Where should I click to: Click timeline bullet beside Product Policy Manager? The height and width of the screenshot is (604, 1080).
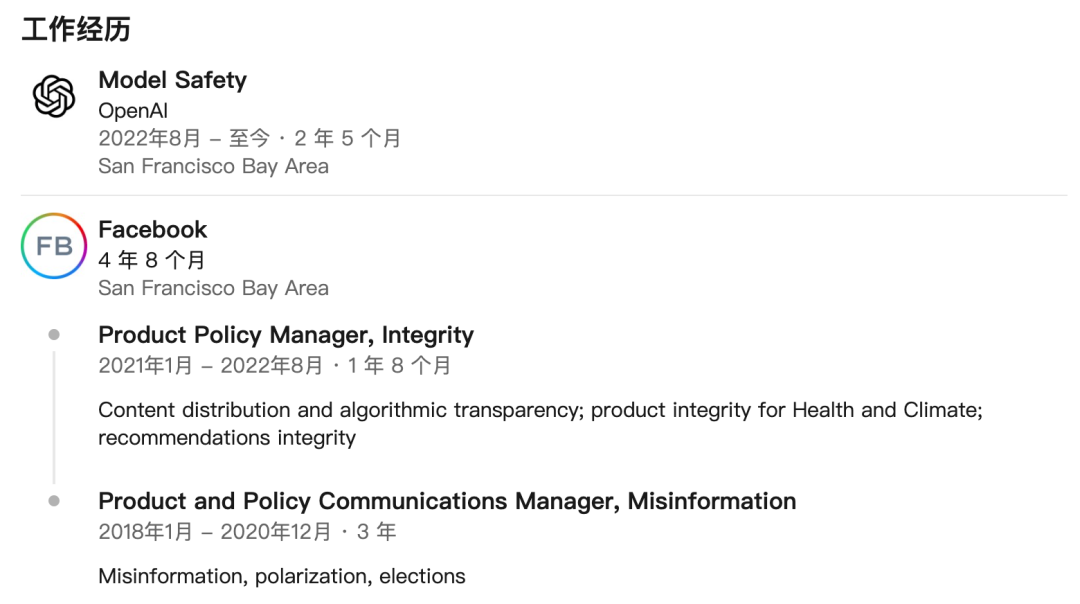pyautogui.click(x=54, y=335)
